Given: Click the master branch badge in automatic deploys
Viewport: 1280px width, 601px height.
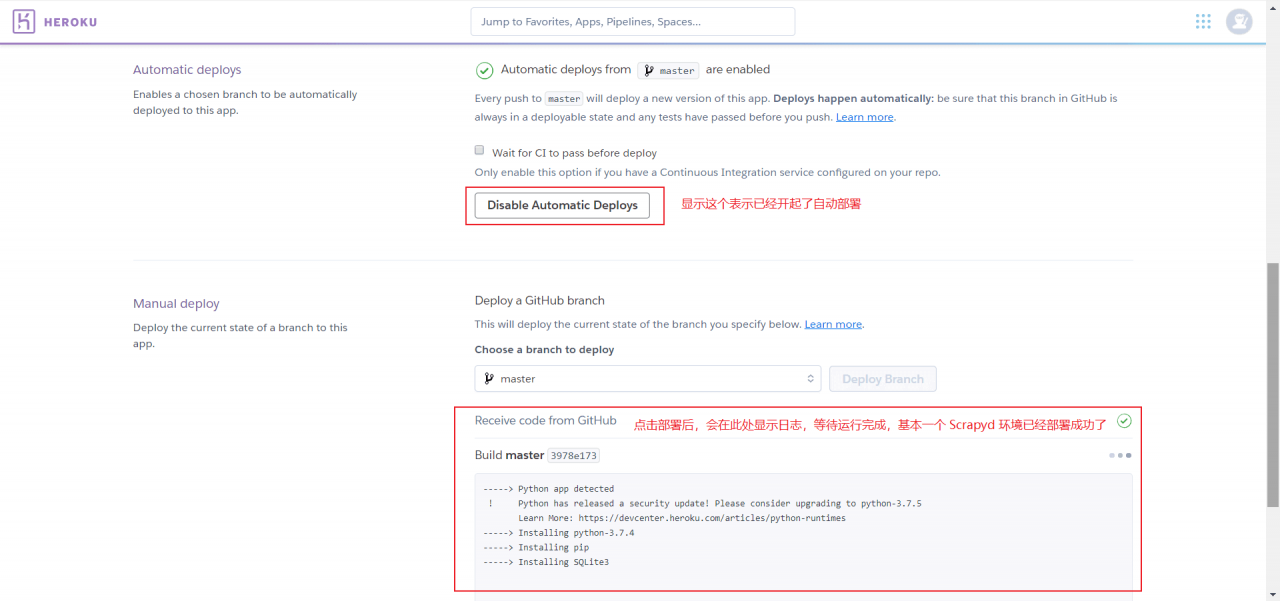Looking at the screenshot, I should pyautogui.click(x=669, y=71).
